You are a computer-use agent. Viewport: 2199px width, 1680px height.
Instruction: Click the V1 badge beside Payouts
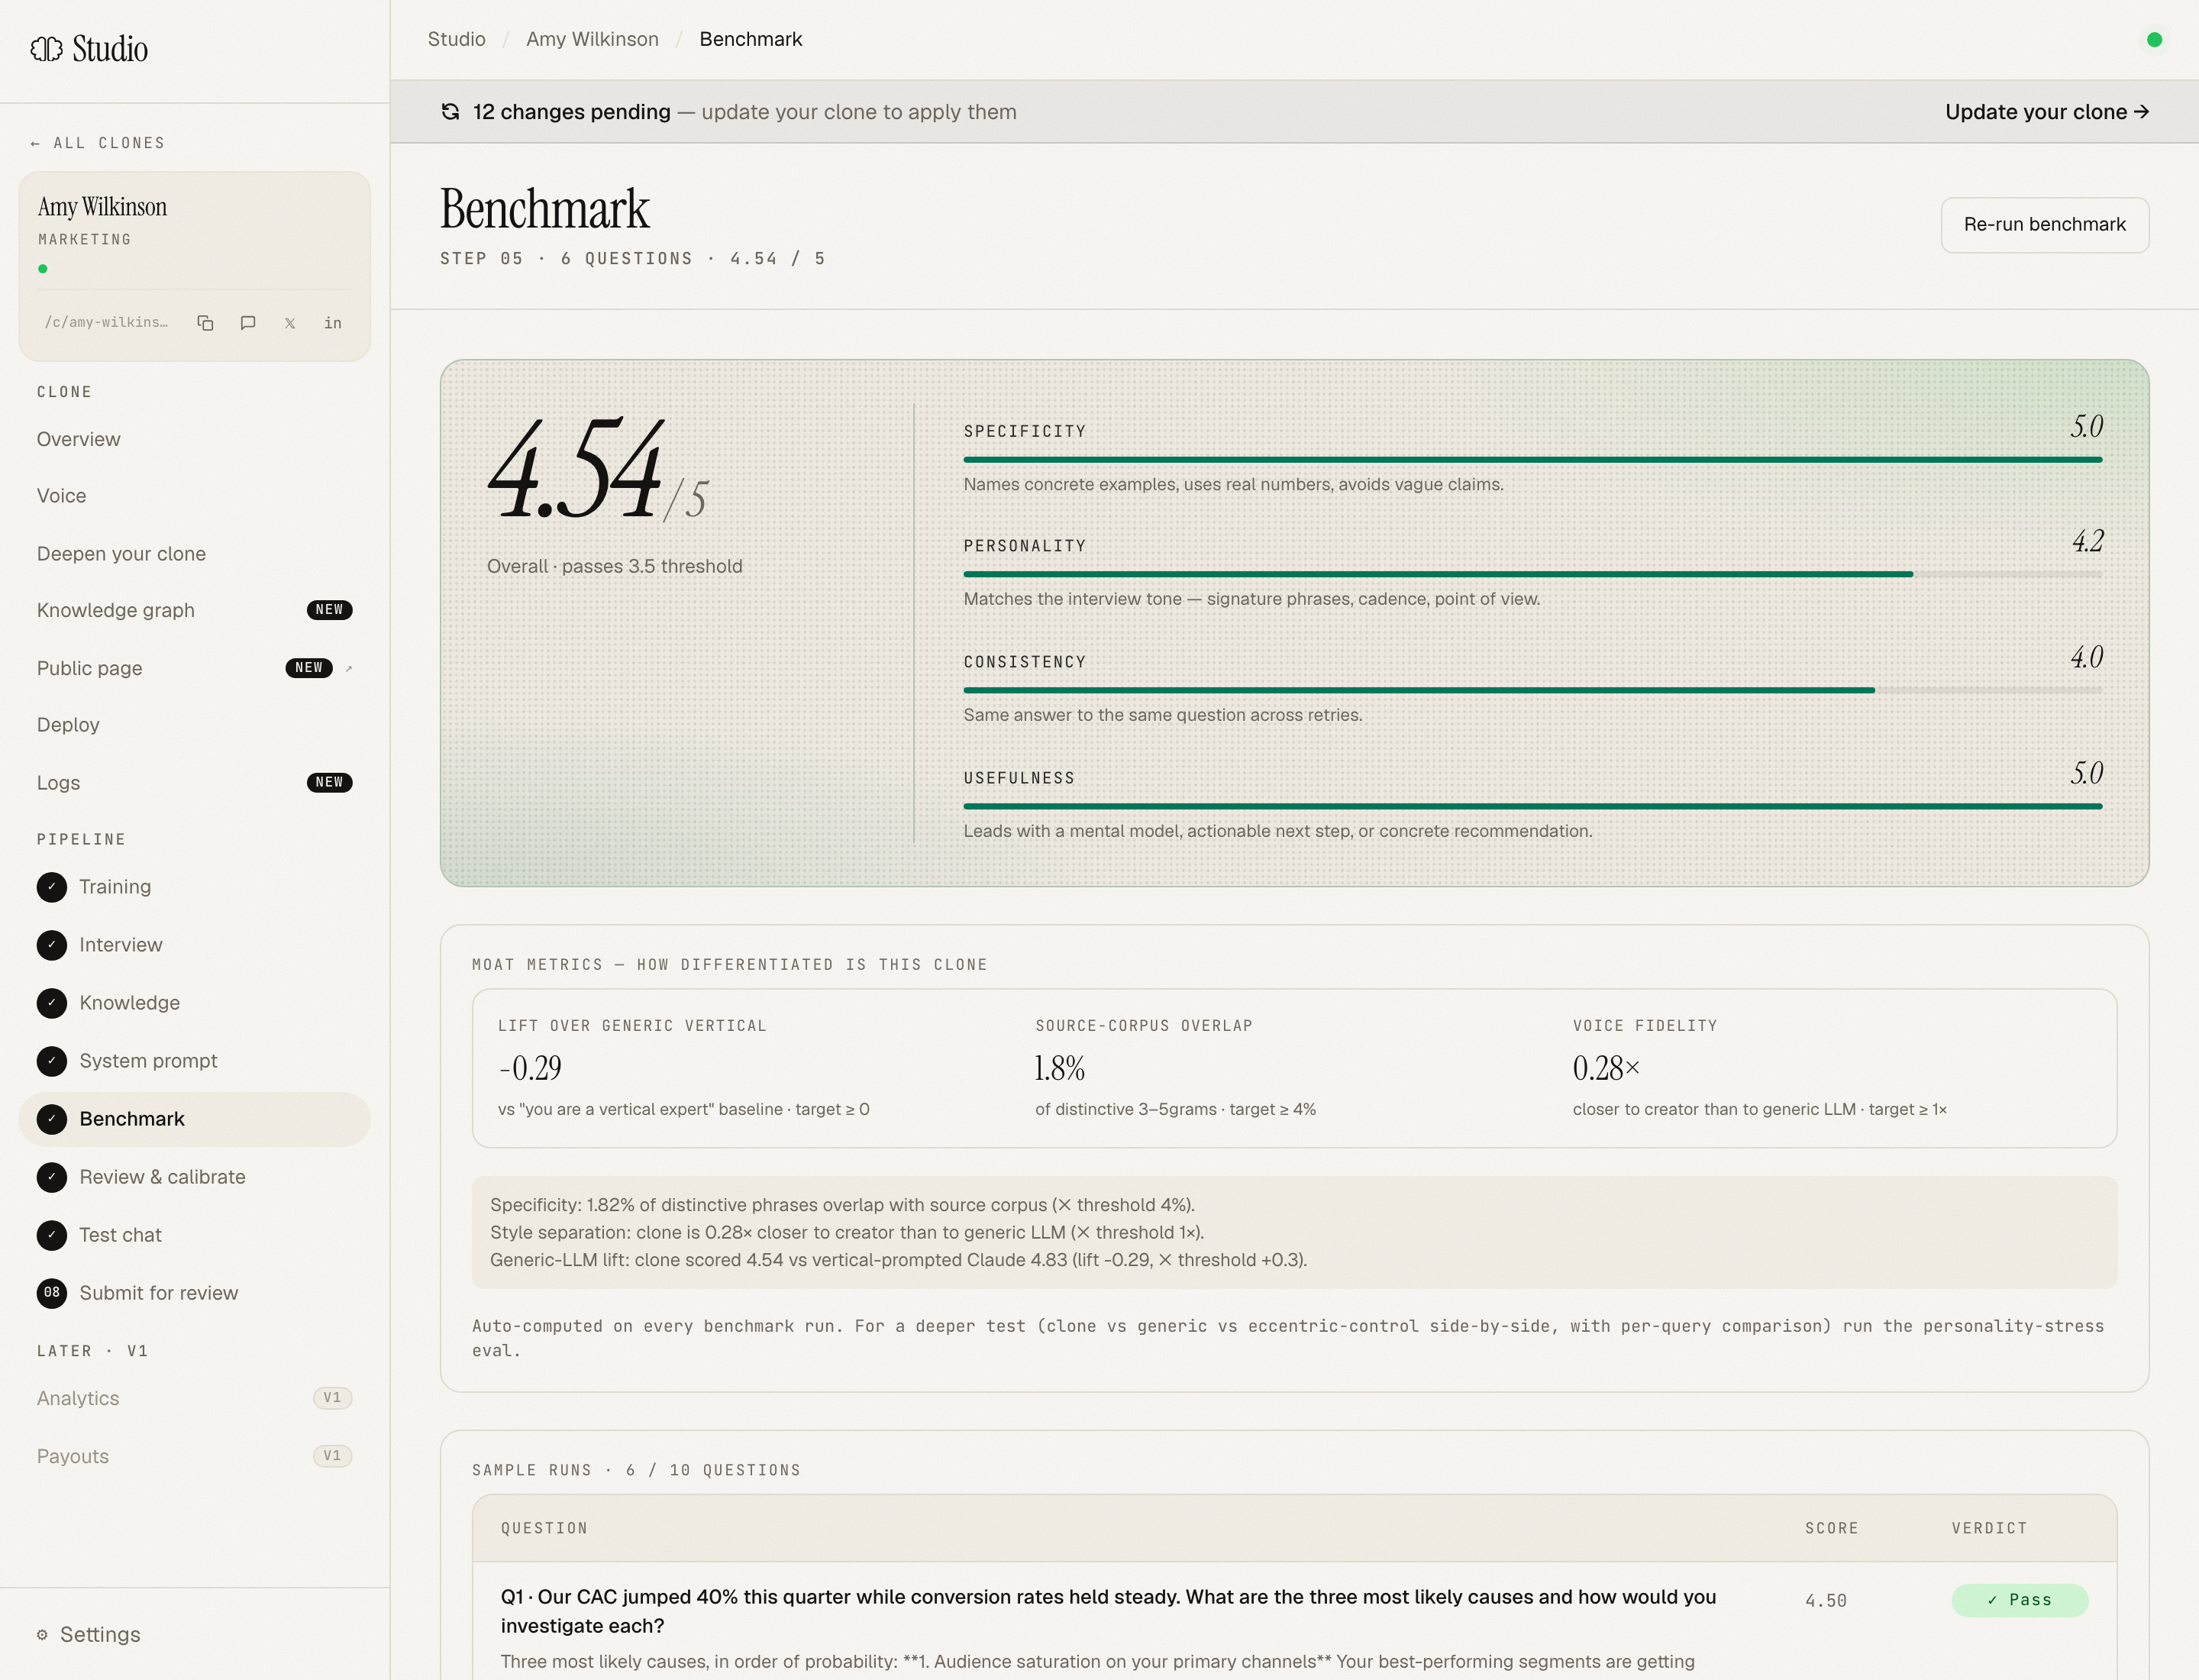click(332, 1456)
